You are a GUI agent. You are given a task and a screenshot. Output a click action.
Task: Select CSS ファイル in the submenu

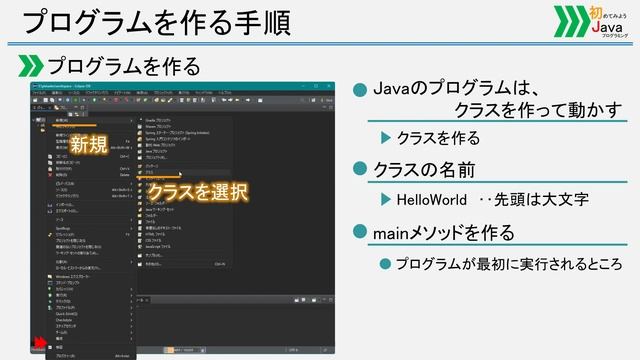tap(184, 240)
